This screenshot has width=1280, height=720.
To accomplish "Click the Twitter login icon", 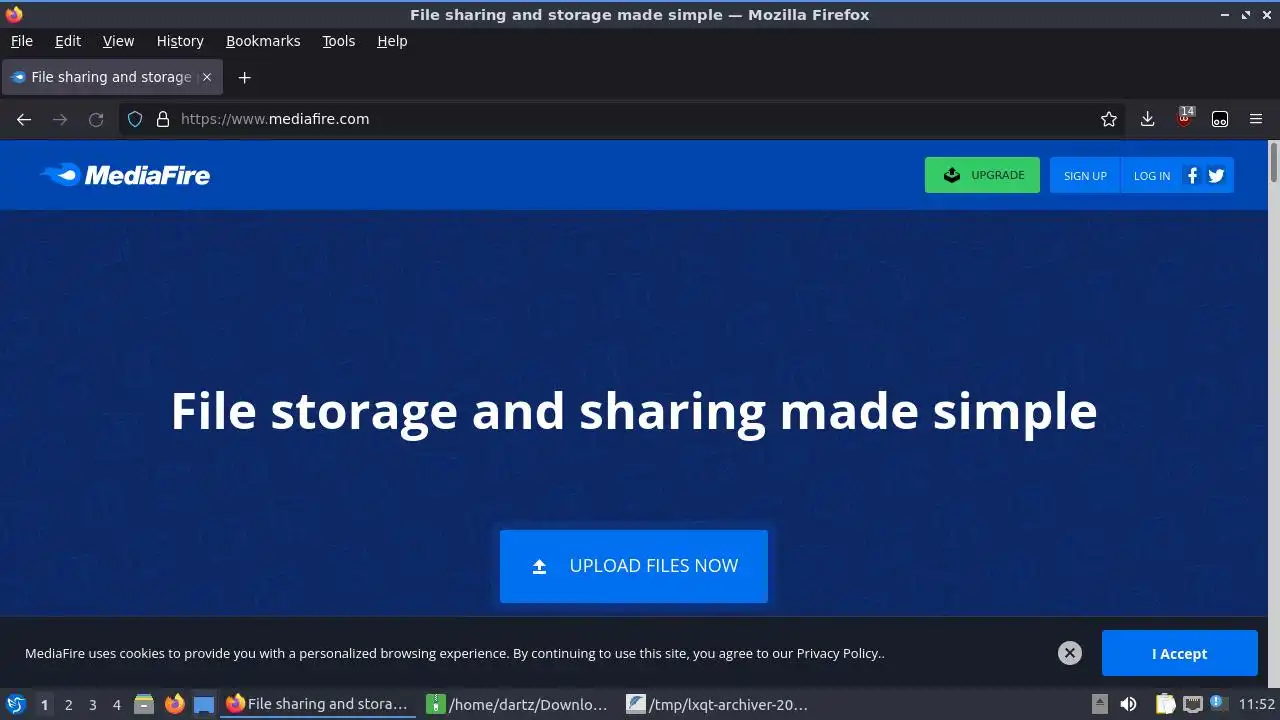I will (1216, 175).
